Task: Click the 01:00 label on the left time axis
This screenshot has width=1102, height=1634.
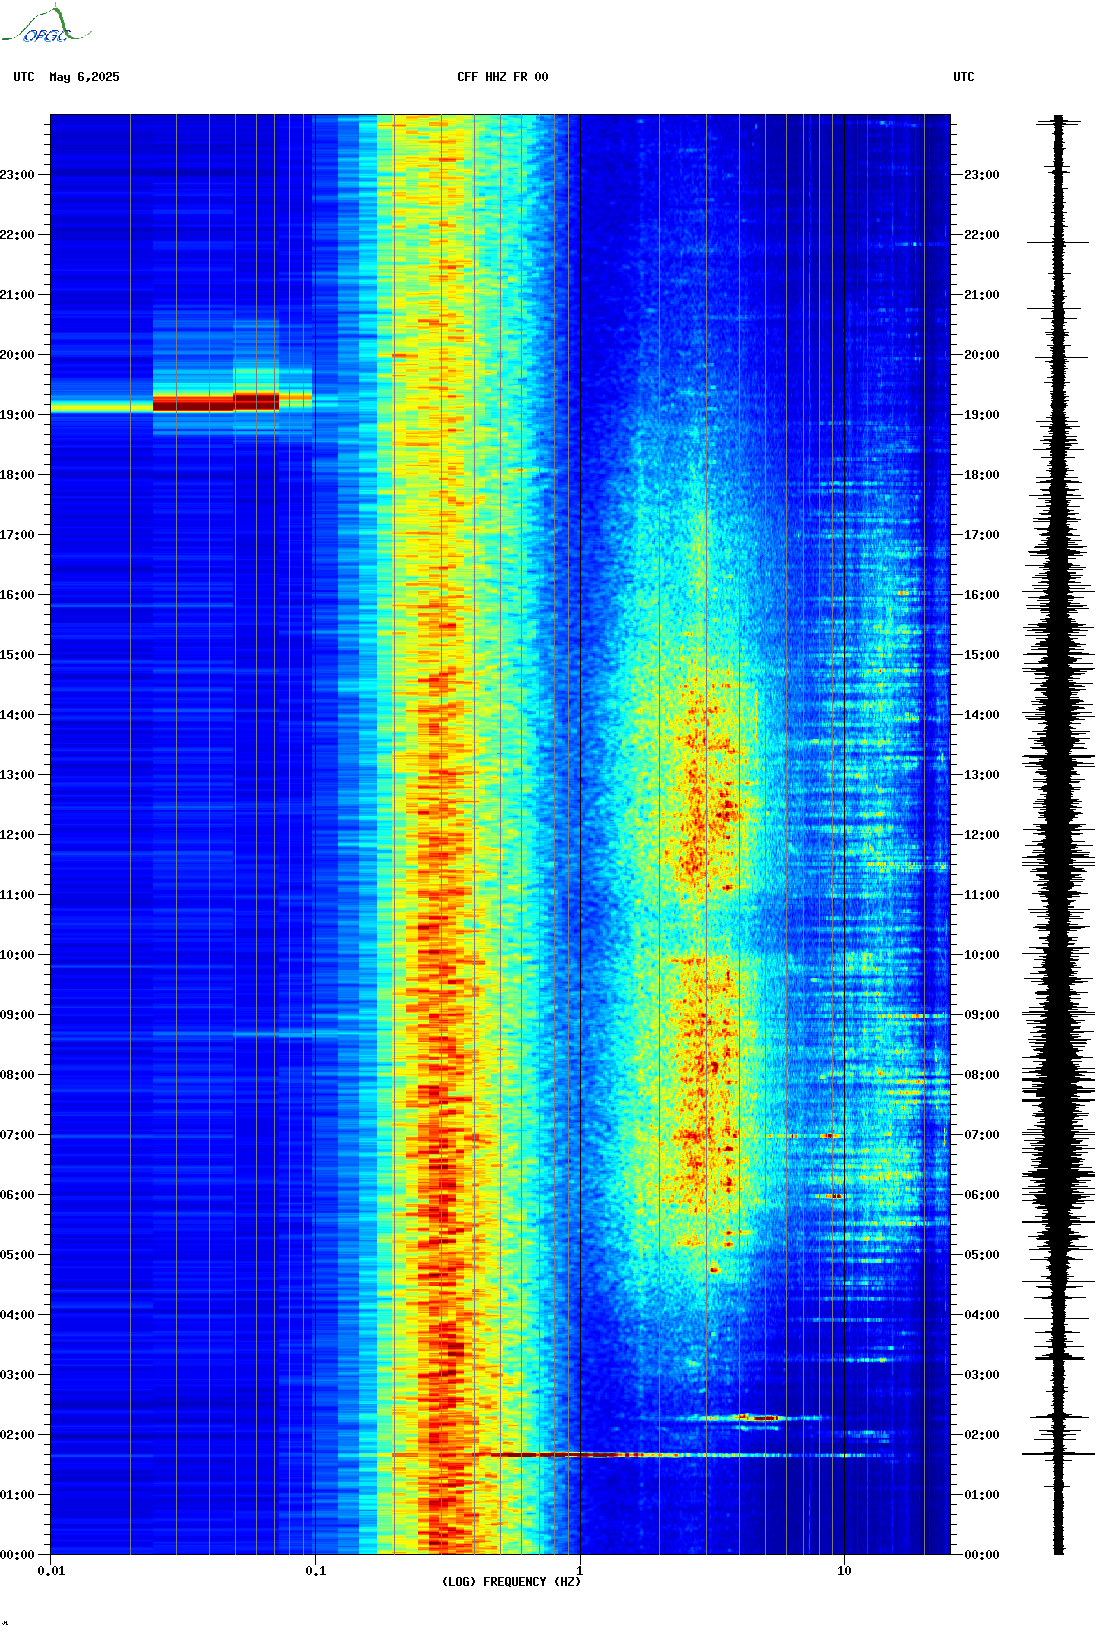Action: coord(17,1495)
